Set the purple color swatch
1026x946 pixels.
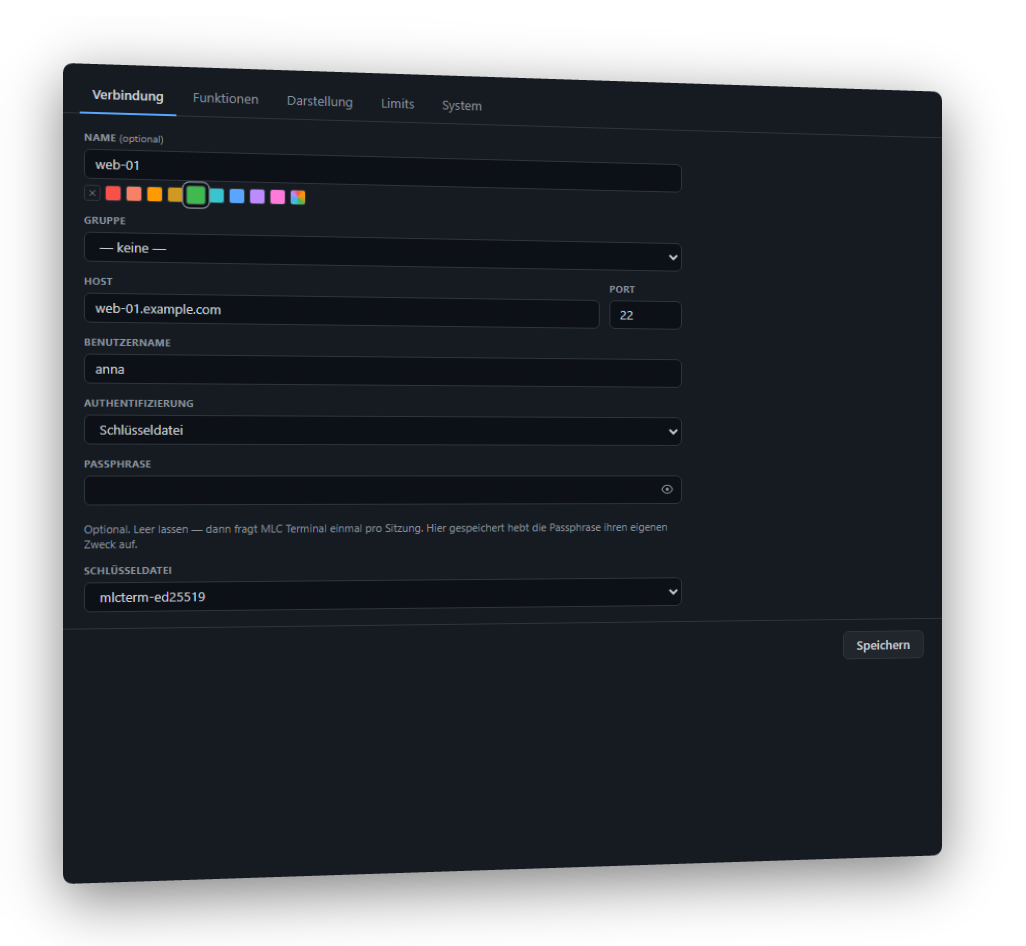257,196
